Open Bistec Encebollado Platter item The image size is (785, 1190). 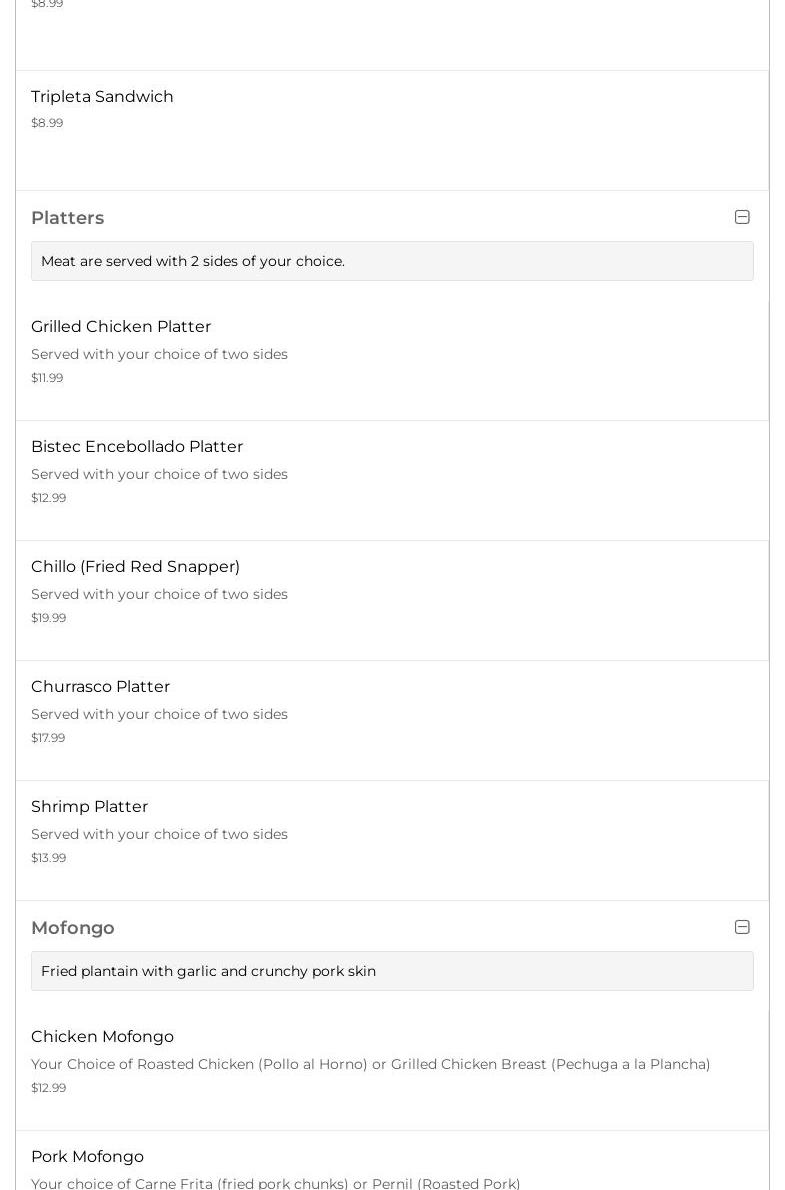pos(137,447)
